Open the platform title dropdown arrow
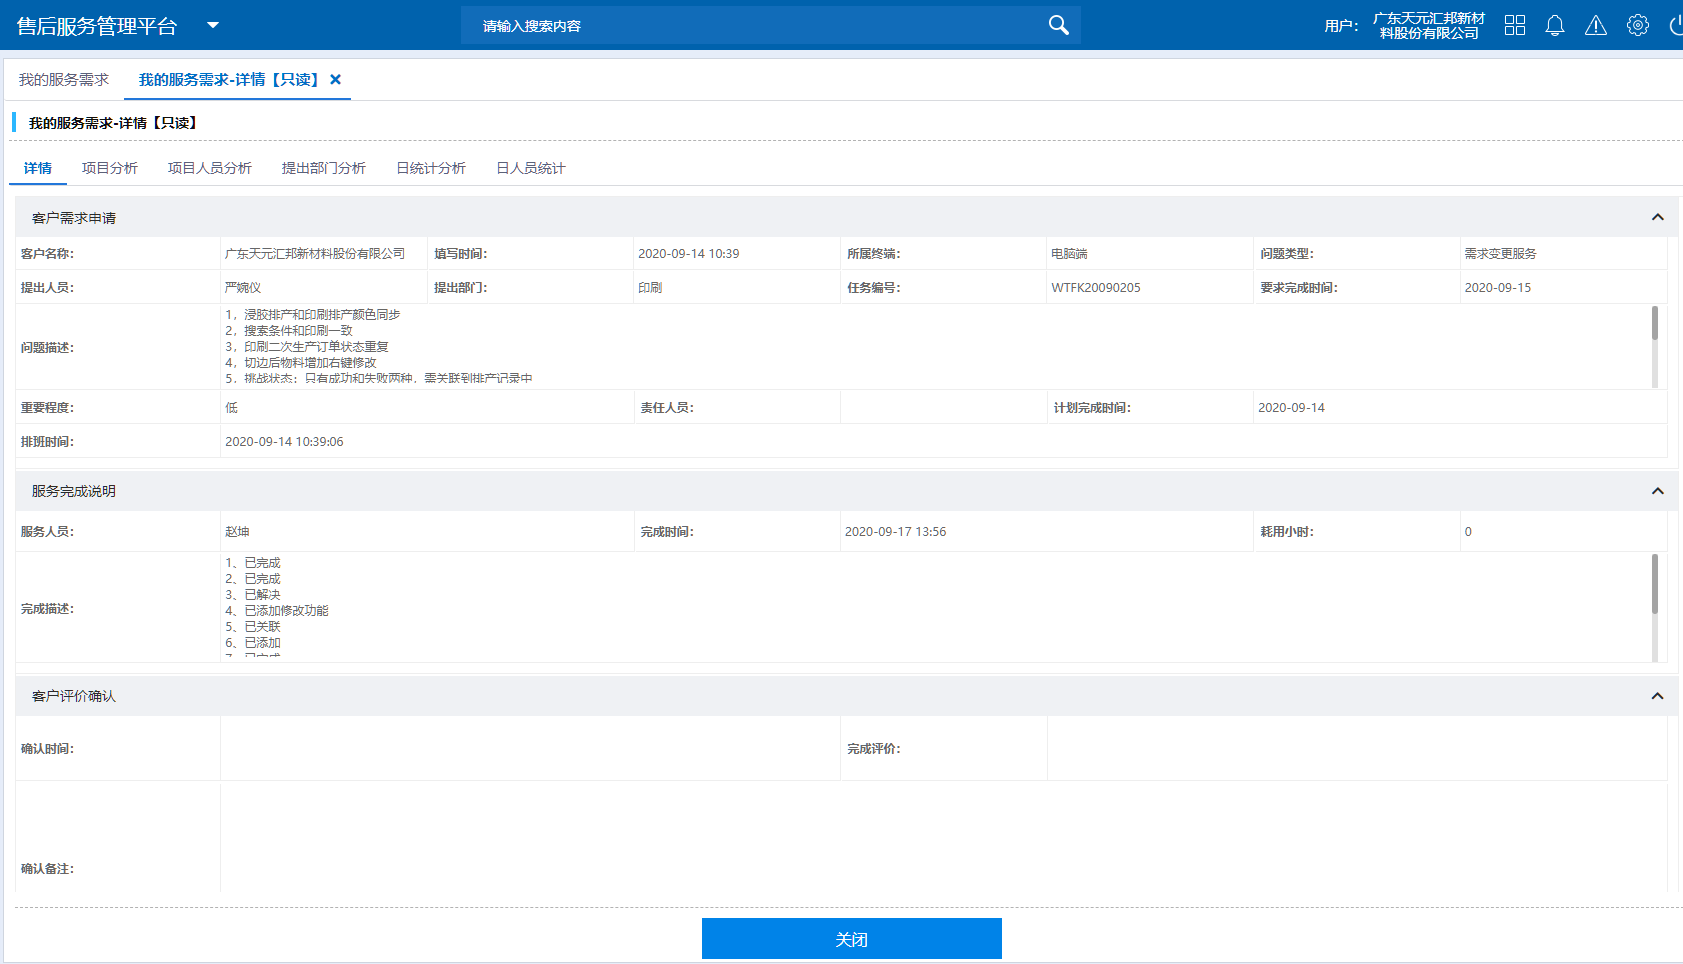Image resolution: width=1683 pixels, height=964 pixels. pos(213,25)
